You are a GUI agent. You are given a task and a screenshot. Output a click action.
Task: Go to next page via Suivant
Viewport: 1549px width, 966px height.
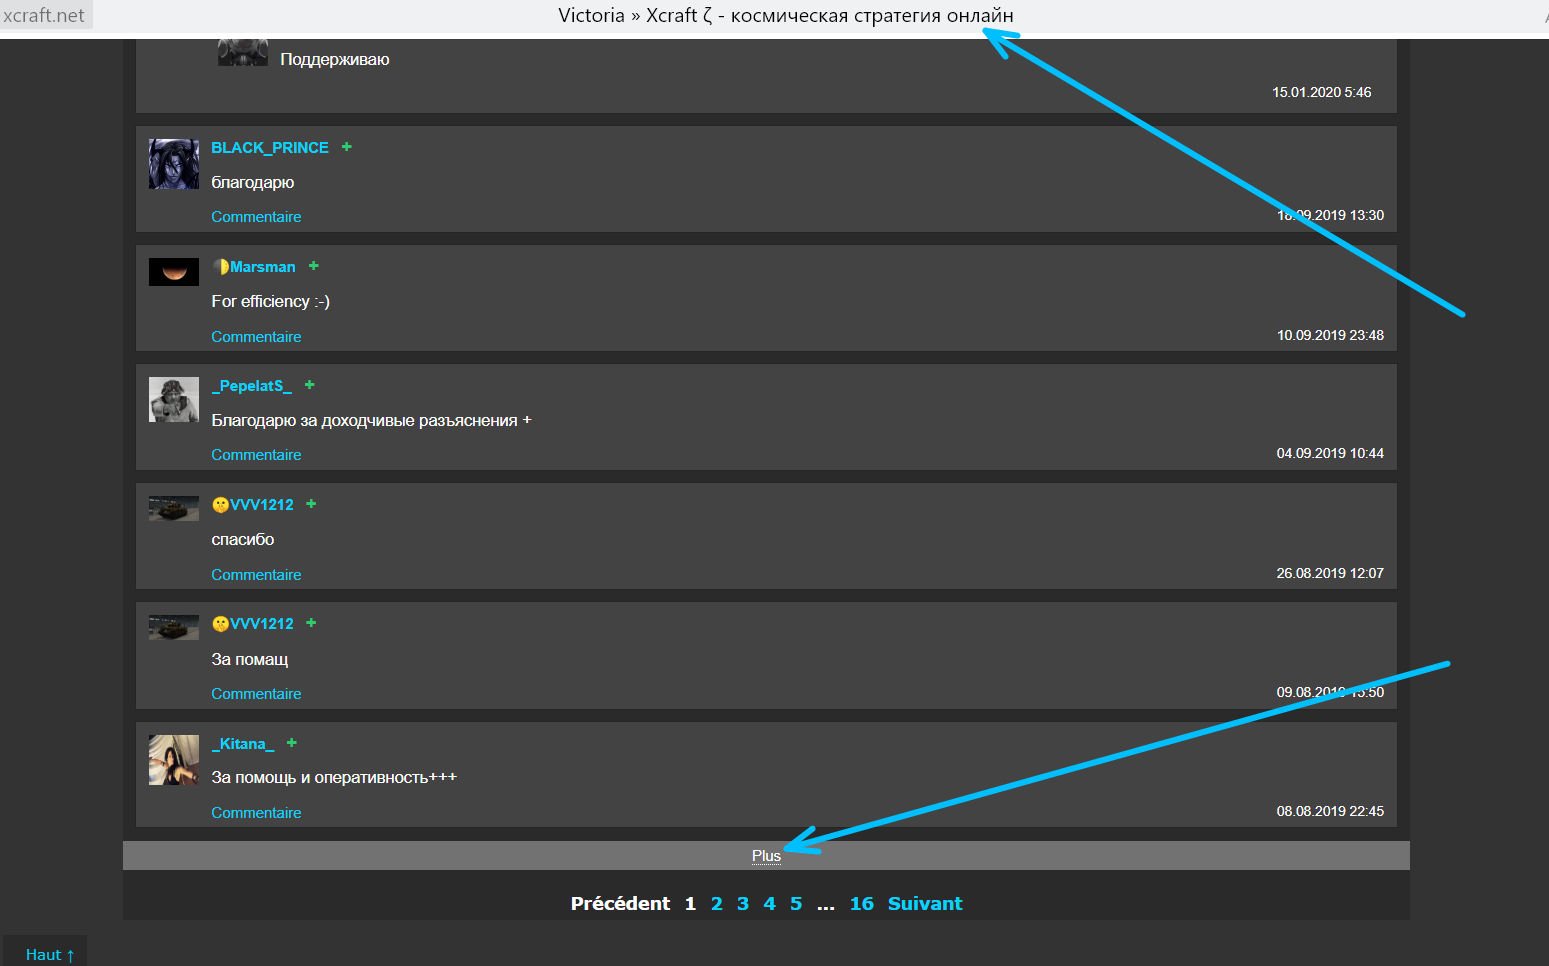click(x=925, y=904)
